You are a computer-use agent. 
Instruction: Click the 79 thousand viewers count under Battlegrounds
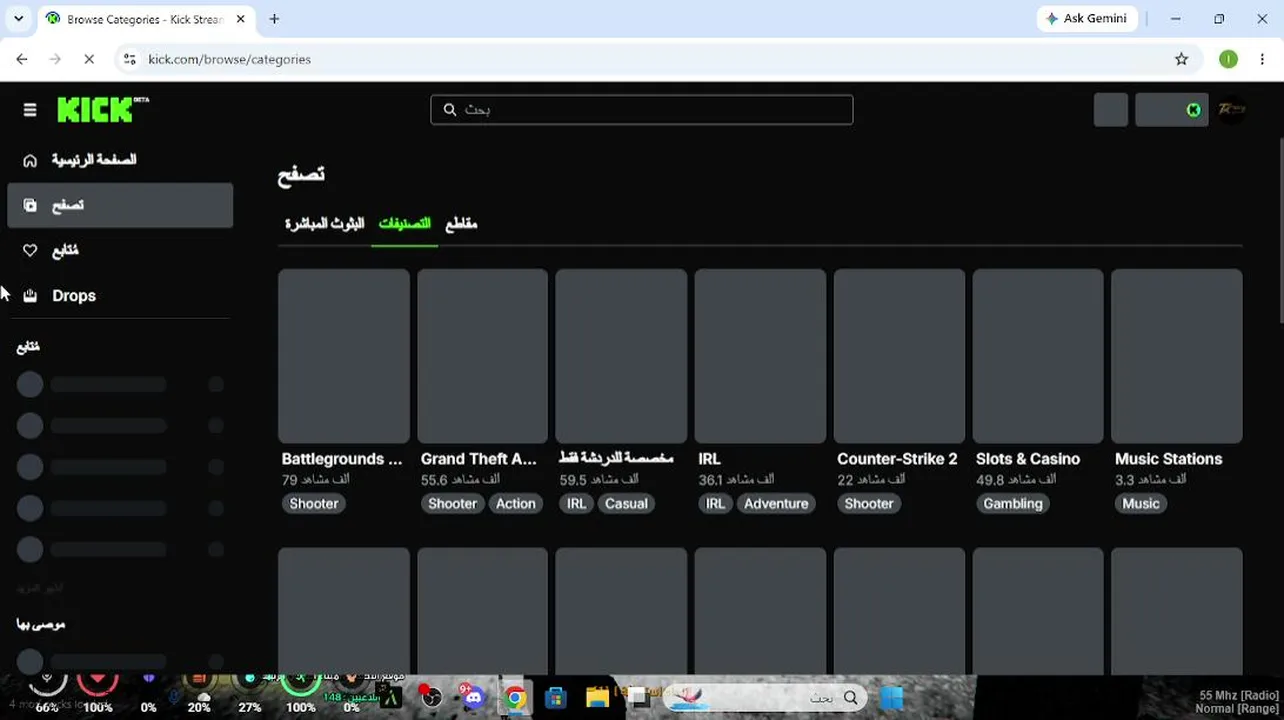(315, 480)
